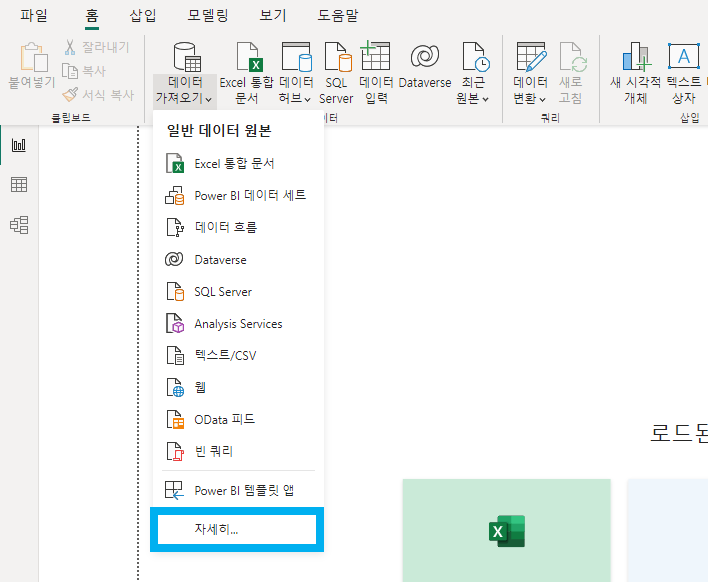
Task: Click the green Excel import card
Action: click(507, 531)
